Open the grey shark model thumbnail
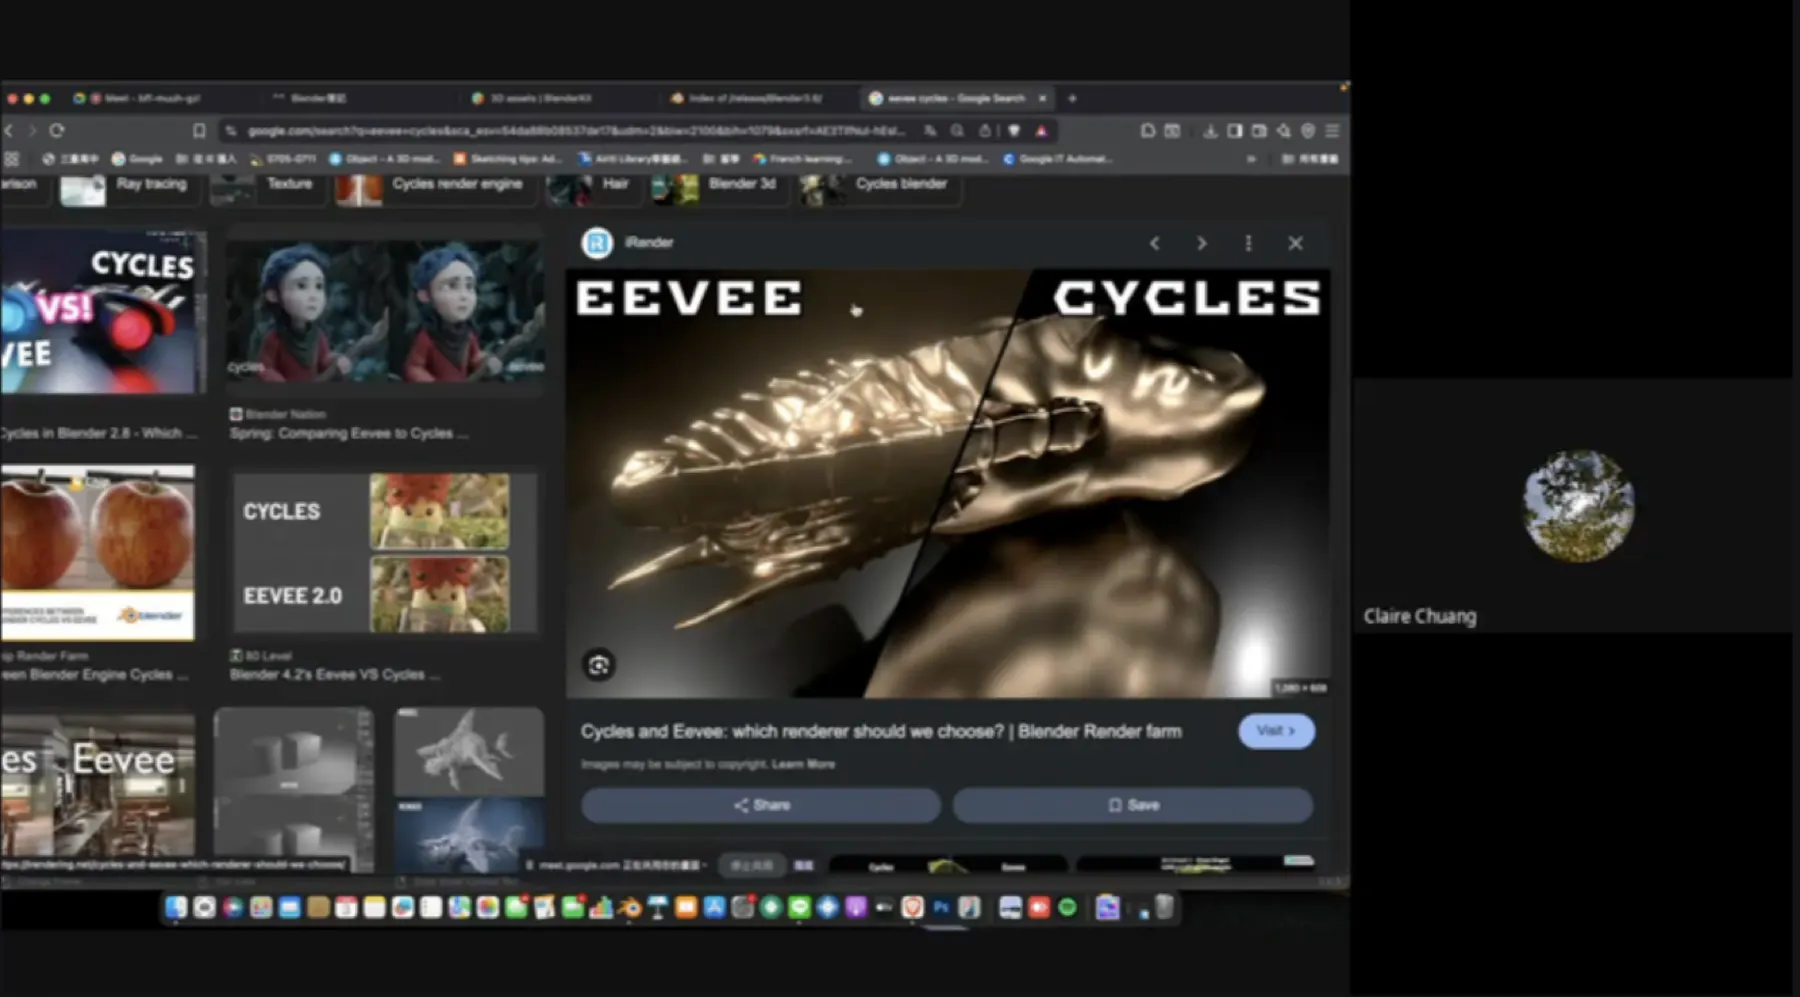This screenshot has width=1800, height=997. pyautogui.click(x=469, y=751)
